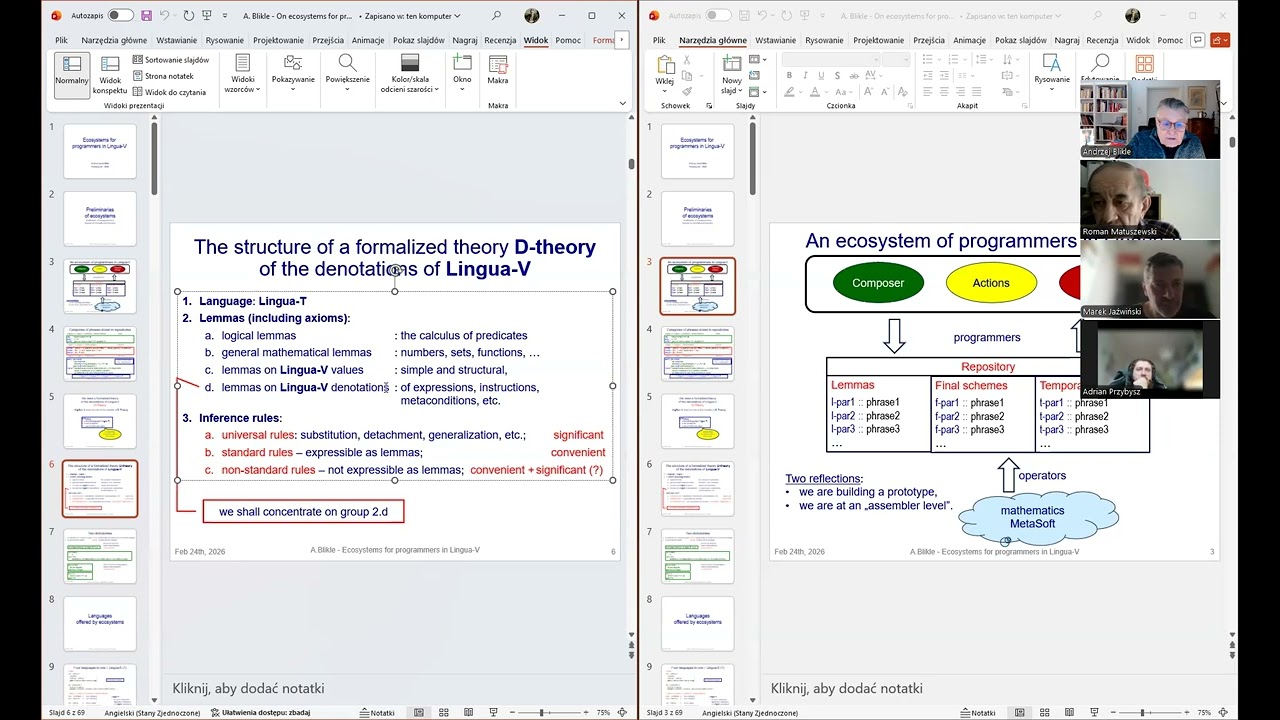Open comments icon in right window
1280x720 pixels.
[1200, 40]
